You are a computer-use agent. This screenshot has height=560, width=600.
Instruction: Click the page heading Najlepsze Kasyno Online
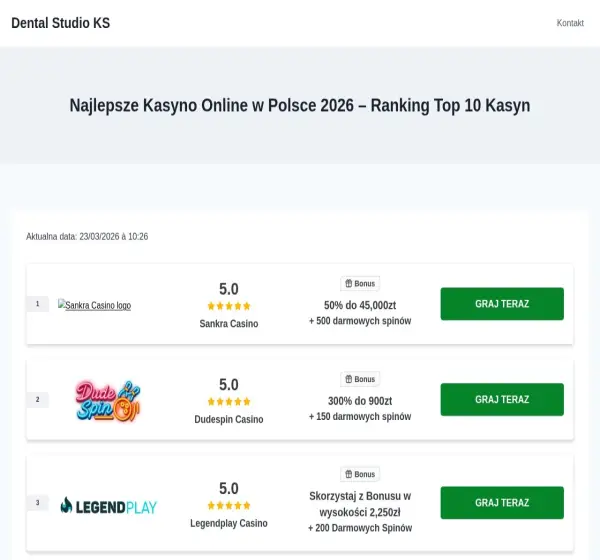(x=300, y=105)
